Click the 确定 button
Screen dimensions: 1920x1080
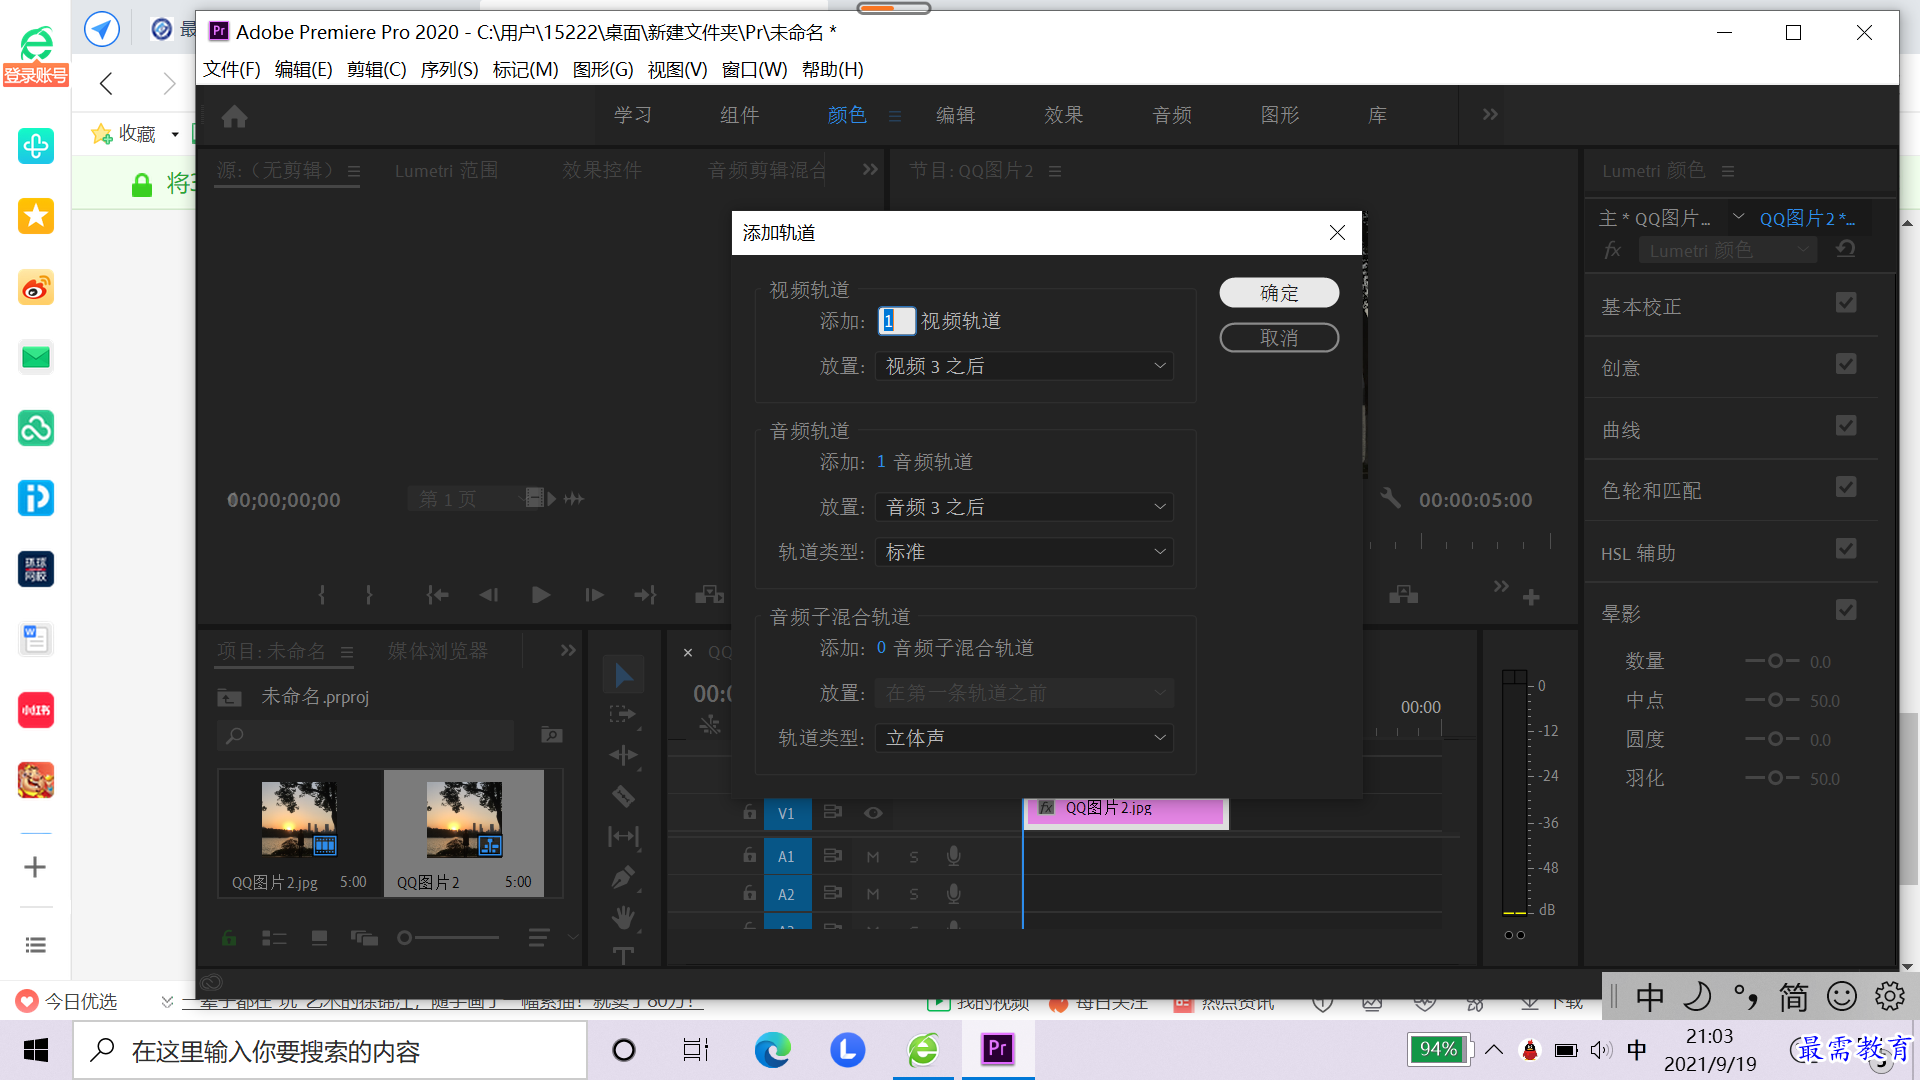1279,293
